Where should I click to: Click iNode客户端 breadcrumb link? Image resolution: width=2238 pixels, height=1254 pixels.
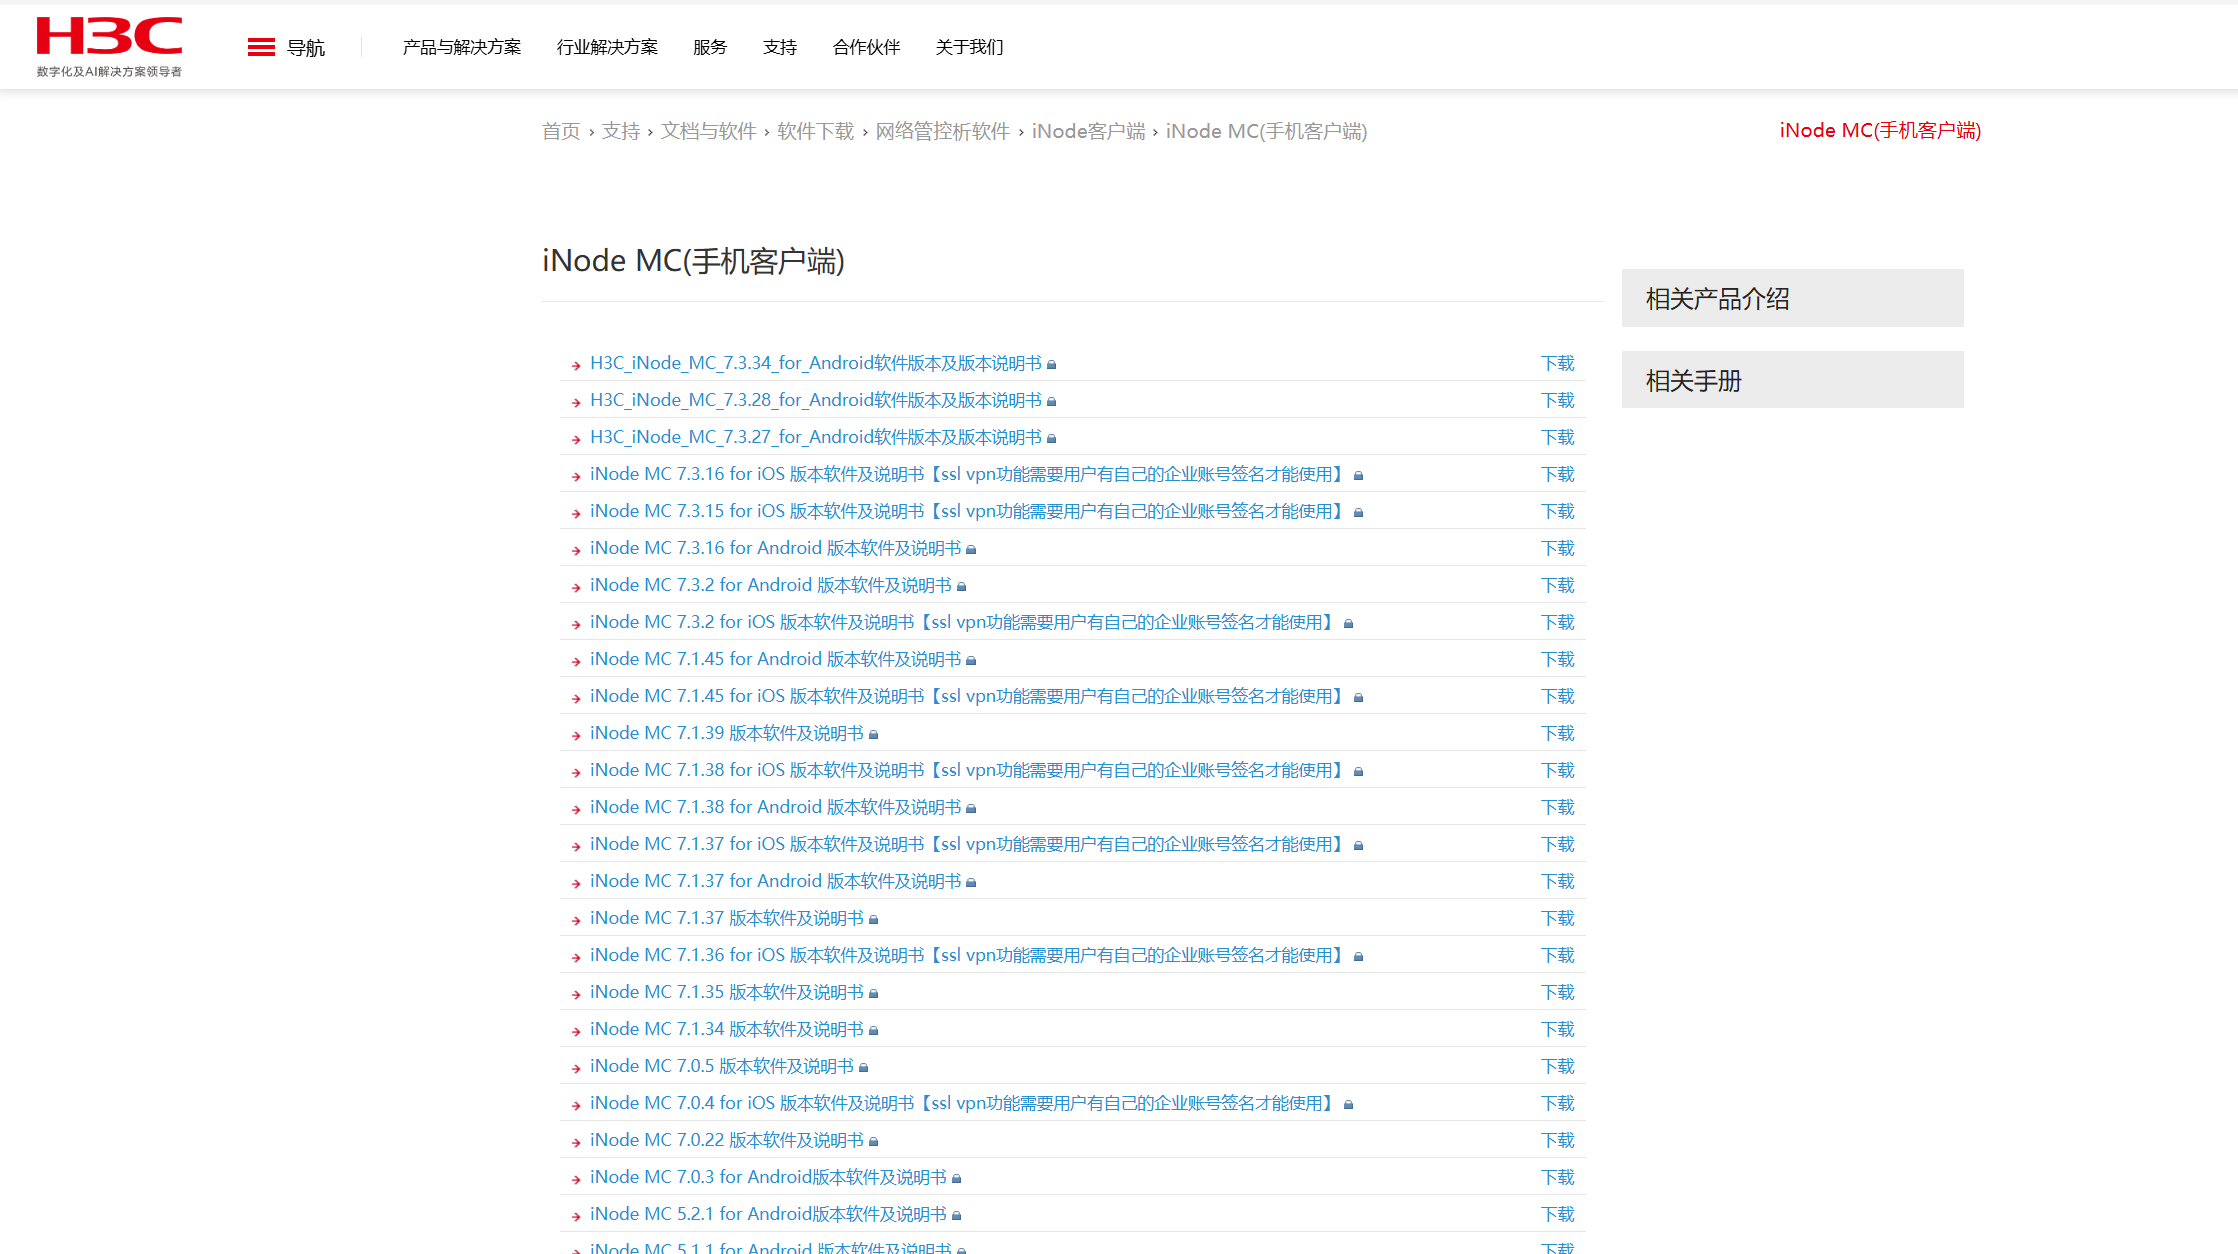[x=1088, y=131]
